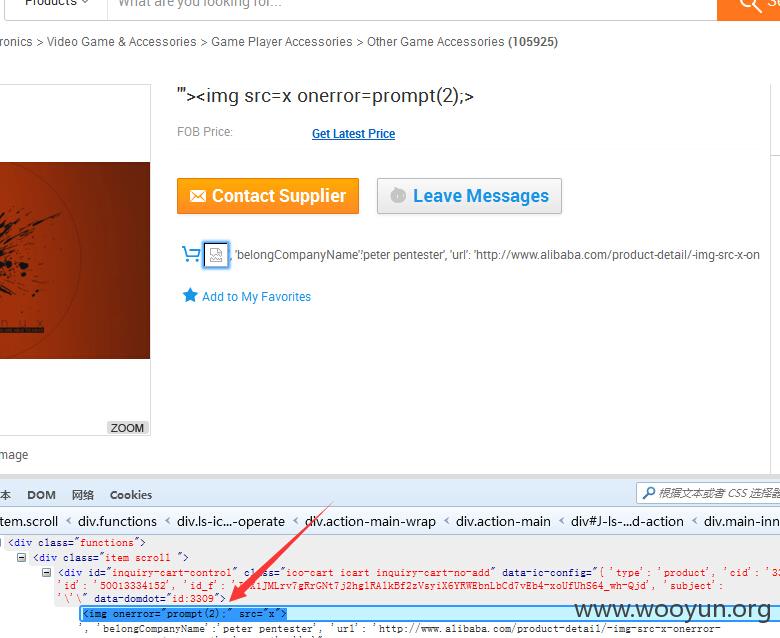
Task: Select the highlighted img onerror HTML node
Action: (x=185, y=614)
